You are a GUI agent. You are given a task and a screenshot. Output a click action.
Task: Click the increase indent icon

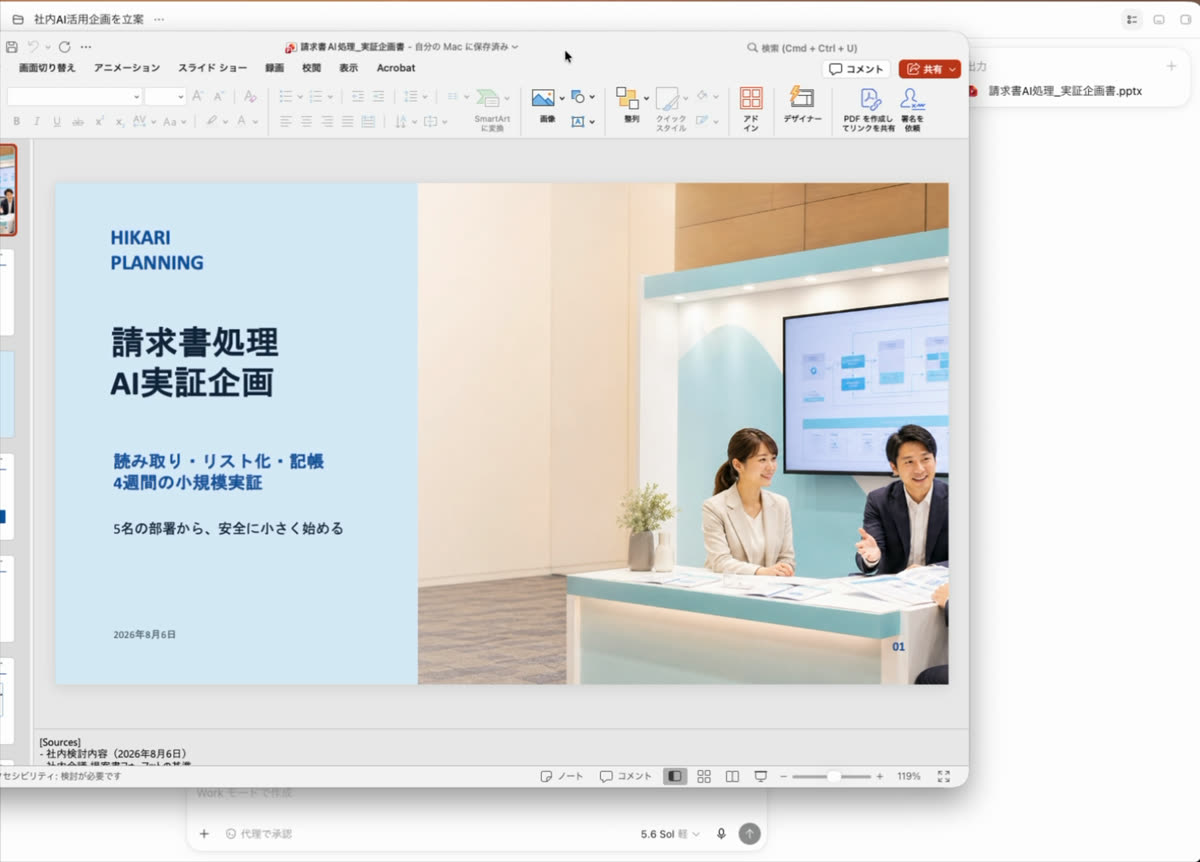378,96
